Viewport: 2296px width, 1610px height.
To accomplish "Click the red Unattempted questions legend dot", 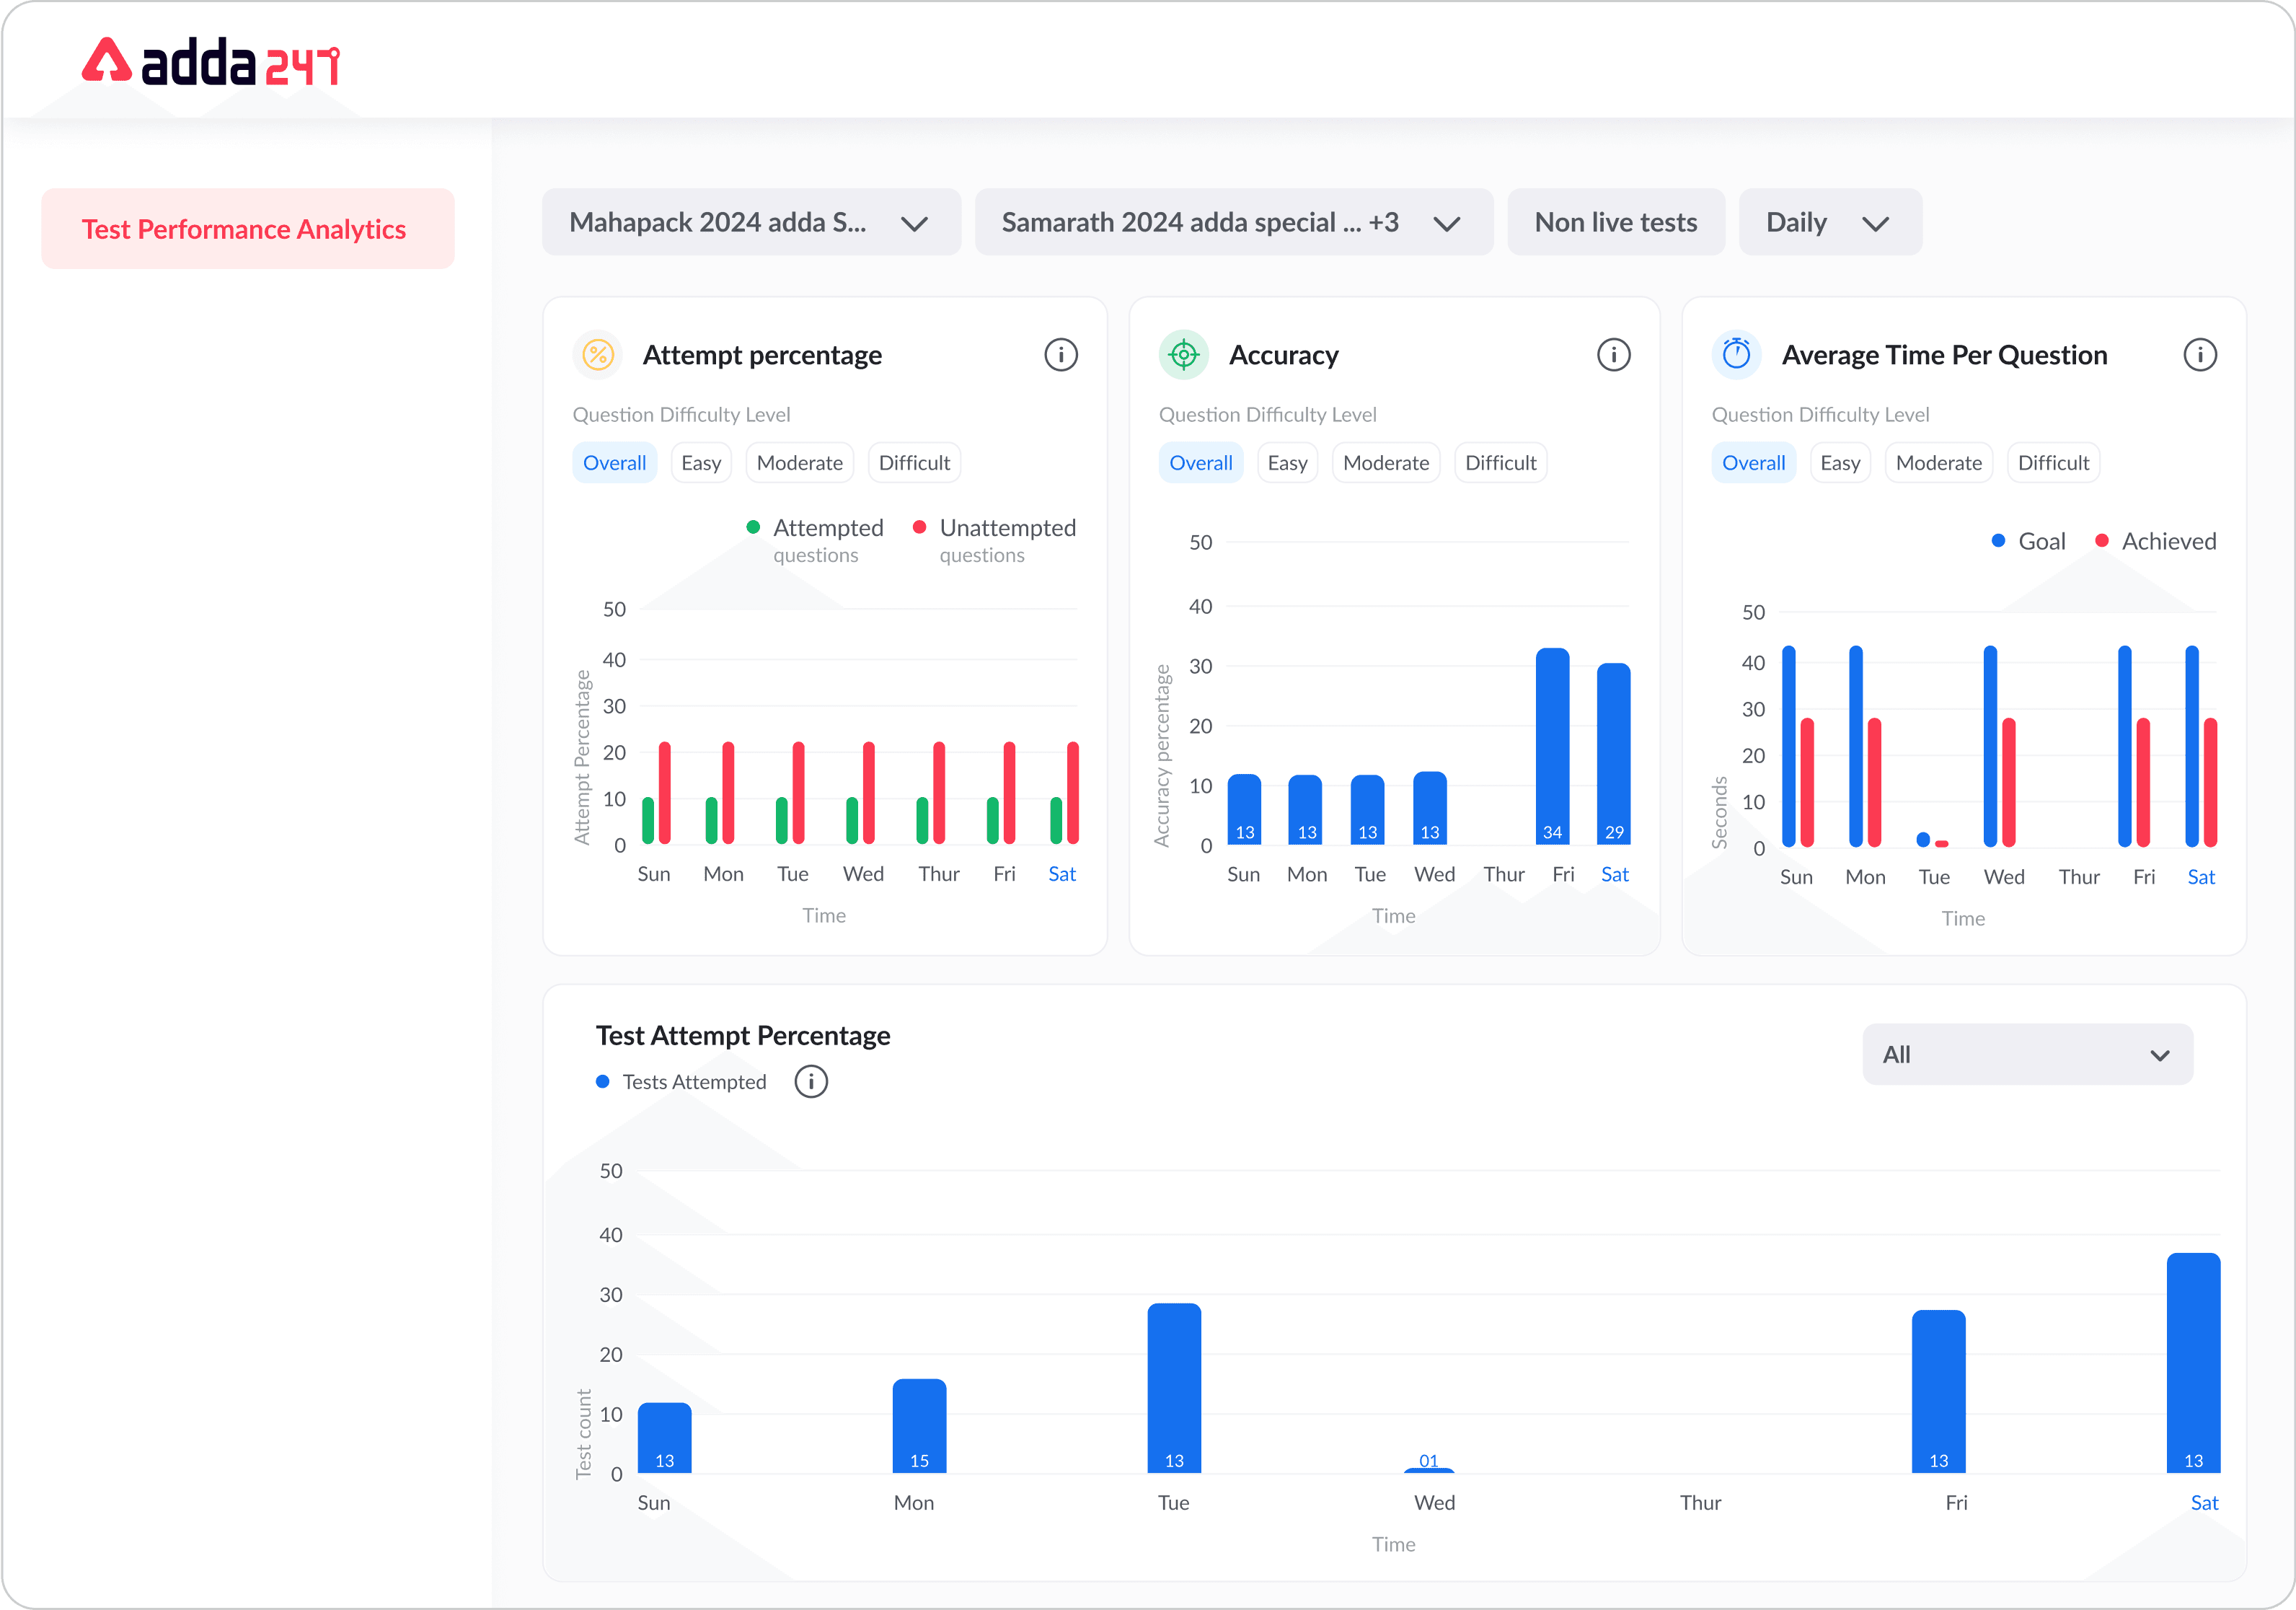I will tap(919, 527).
